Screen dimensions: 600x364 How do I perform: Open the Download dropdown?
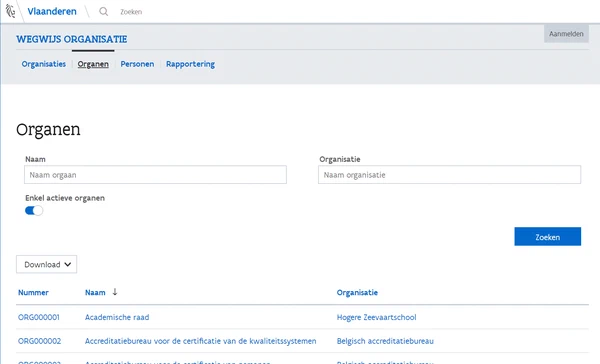click(46, 264)
